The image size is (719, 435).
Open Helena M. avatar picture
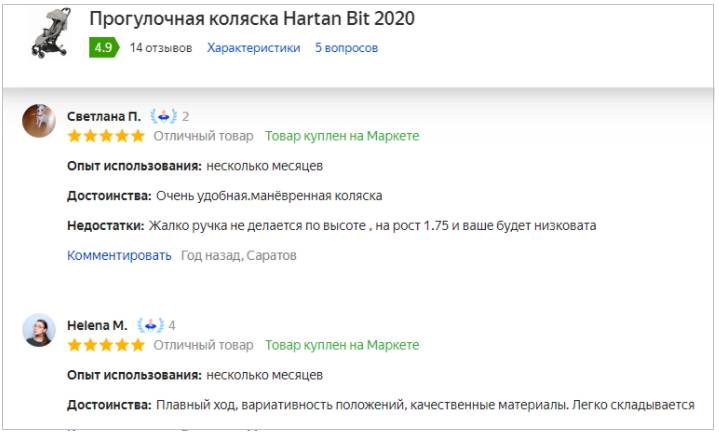point(39,330)
